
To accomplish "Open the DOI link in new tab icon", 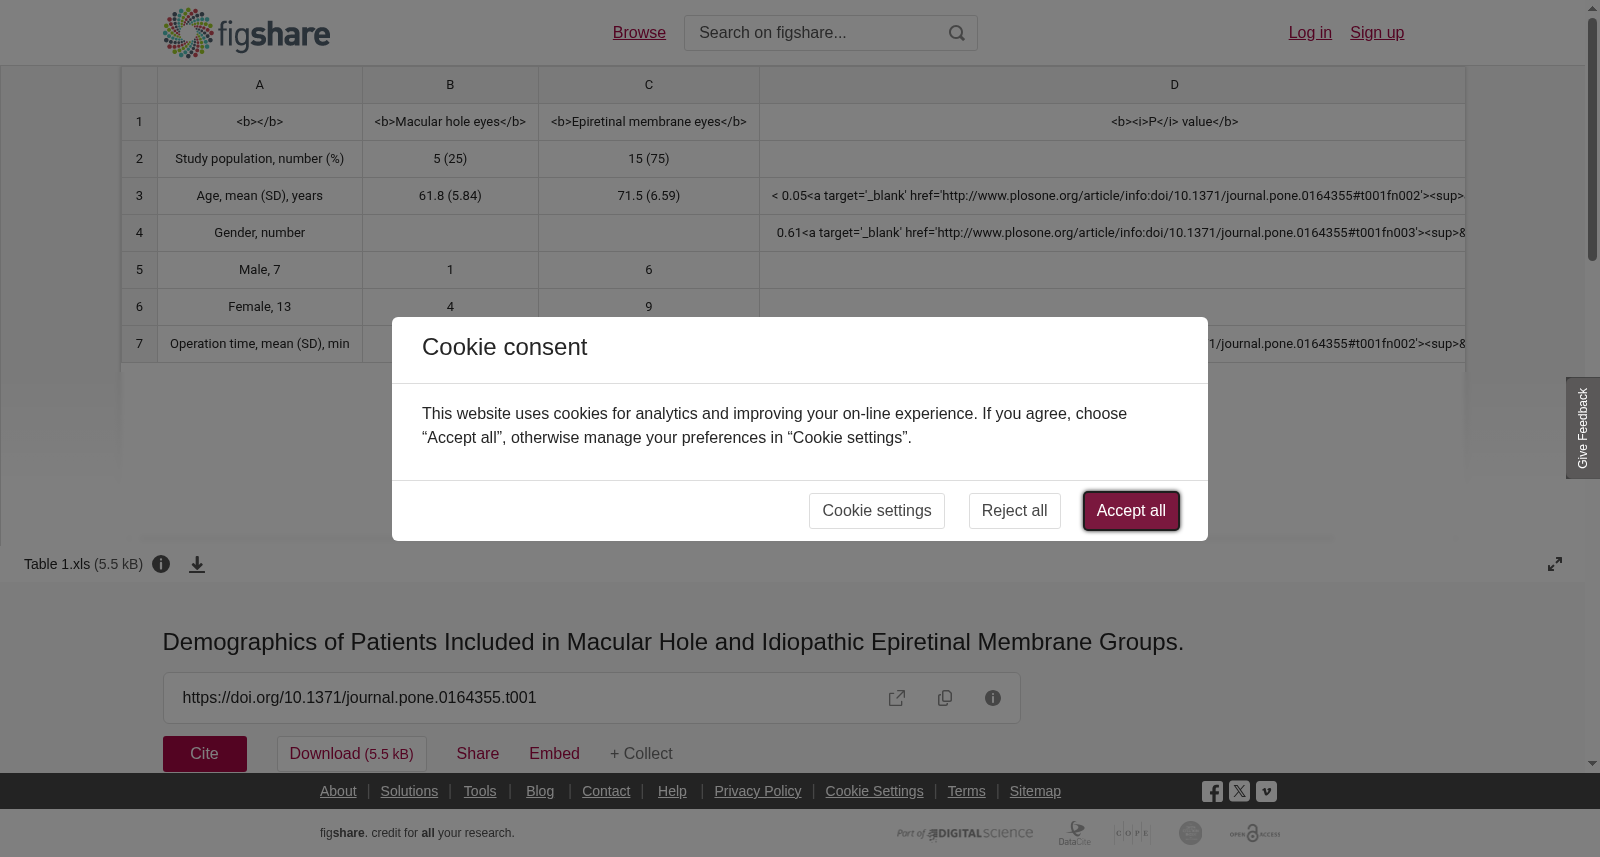I will (897, 698).
